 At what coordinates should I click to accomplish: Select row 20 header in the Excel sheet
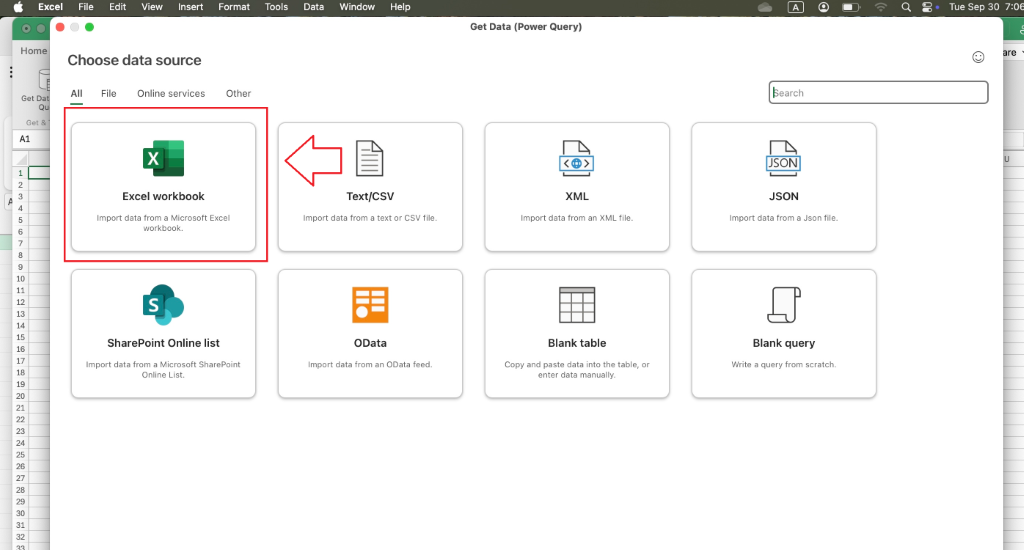[x=20, y=396]
